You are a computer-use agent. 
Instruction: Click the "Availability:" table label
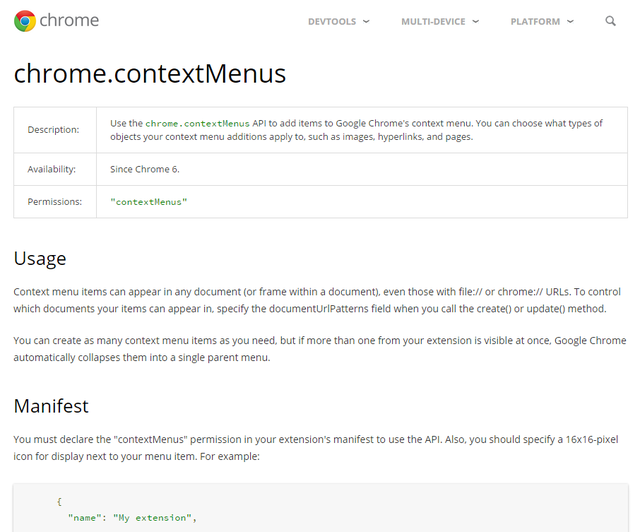pyautogui.click(x=51, y=169)
